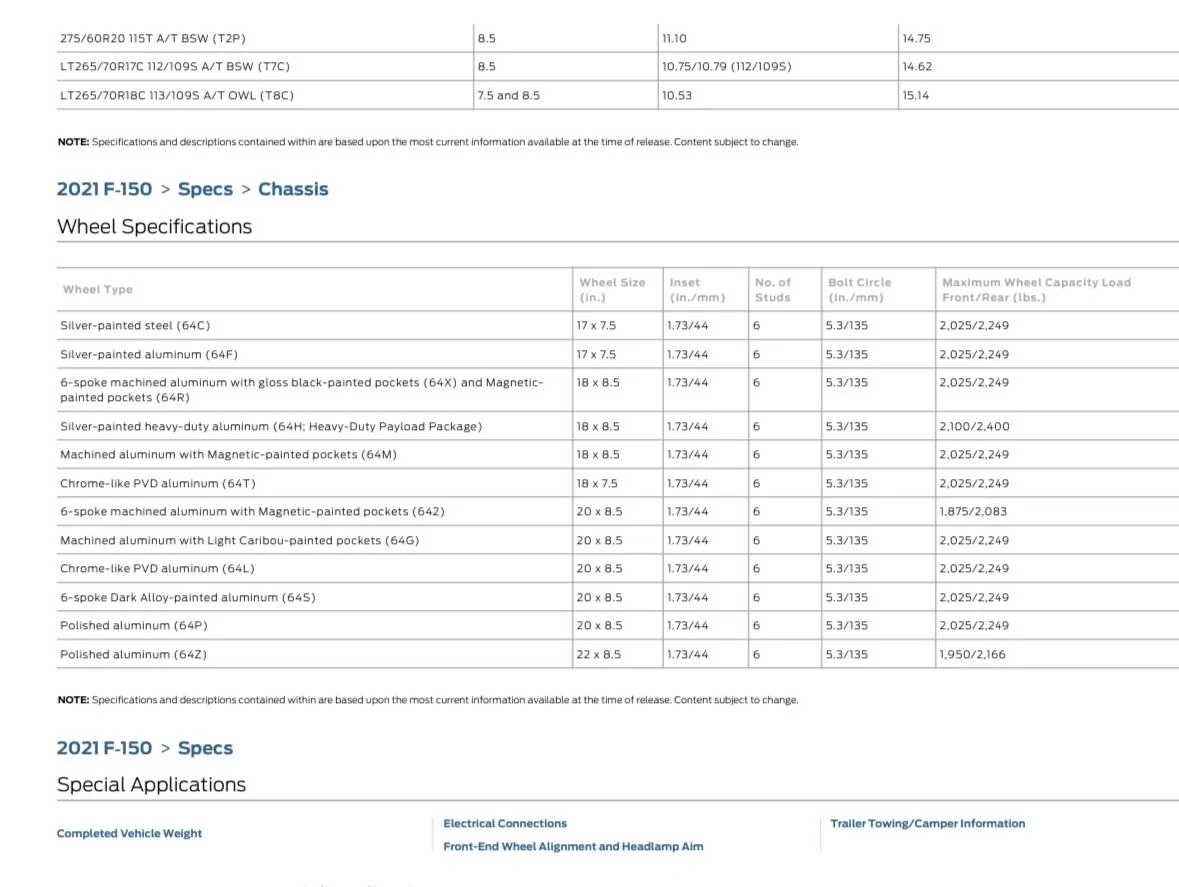Click the Silver-painted steel (64C) row label
This screenshot has height=887, width=1179.
click(x=135, y=326)
